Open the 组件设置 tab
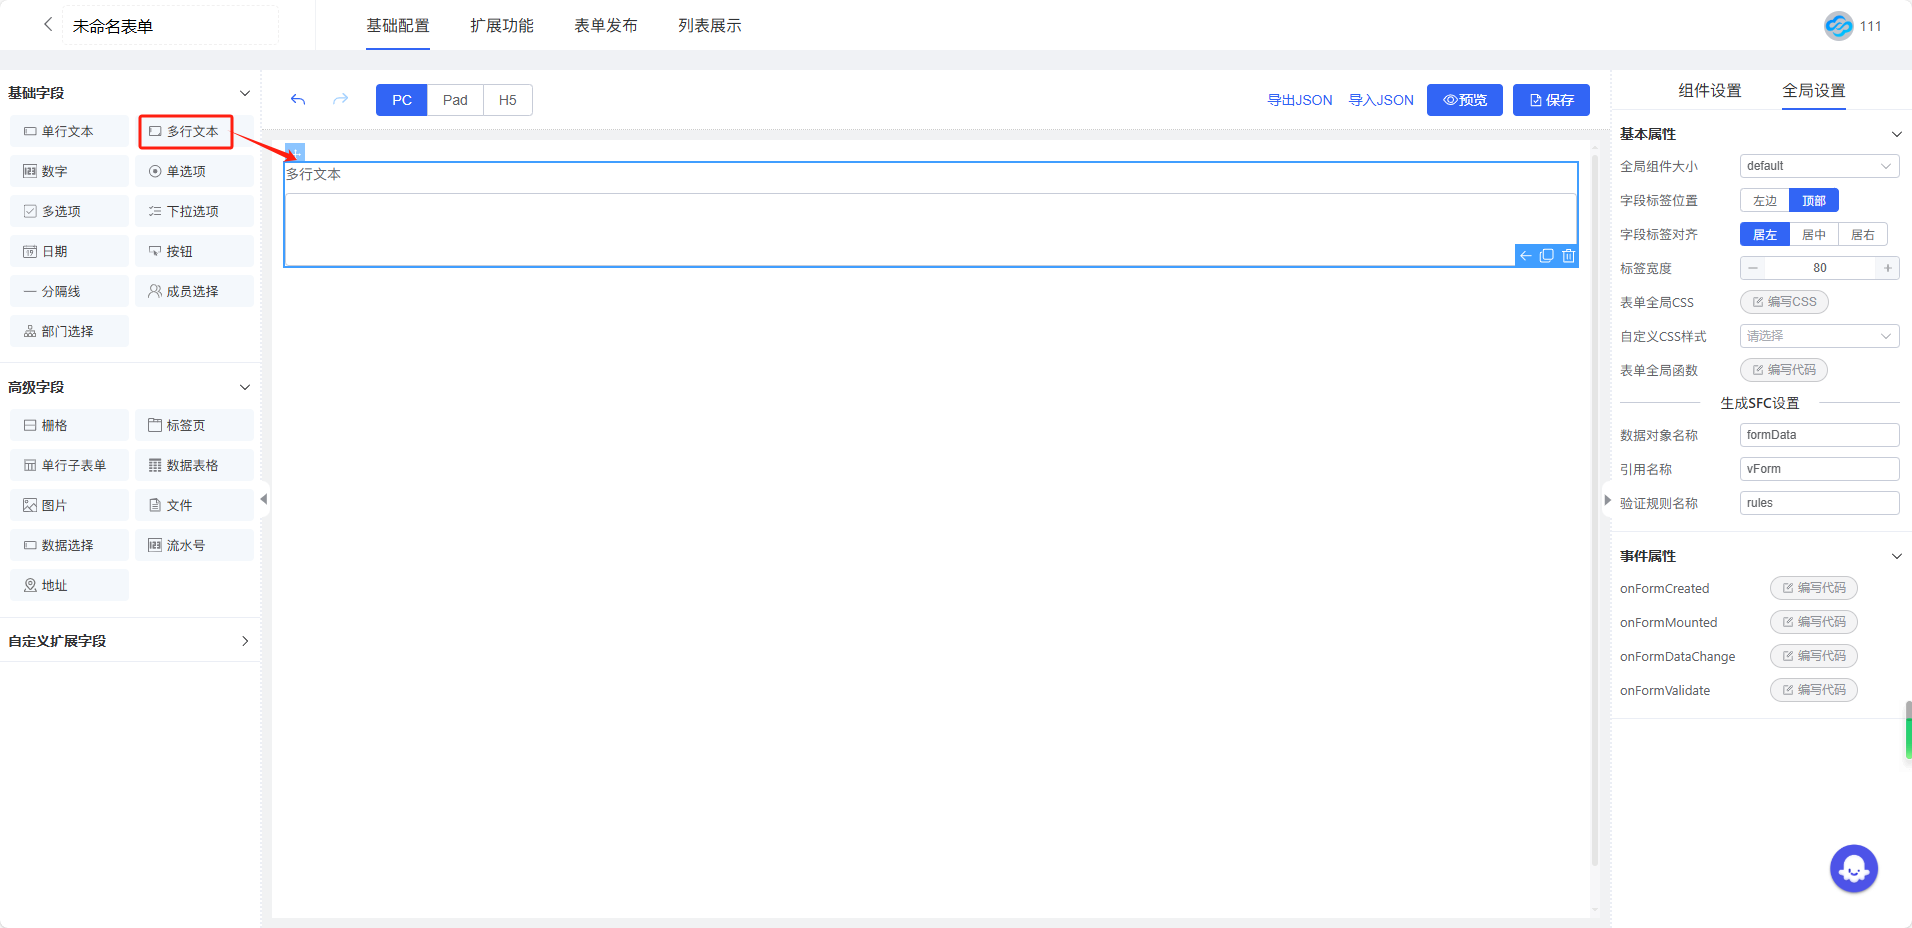 1709,91
